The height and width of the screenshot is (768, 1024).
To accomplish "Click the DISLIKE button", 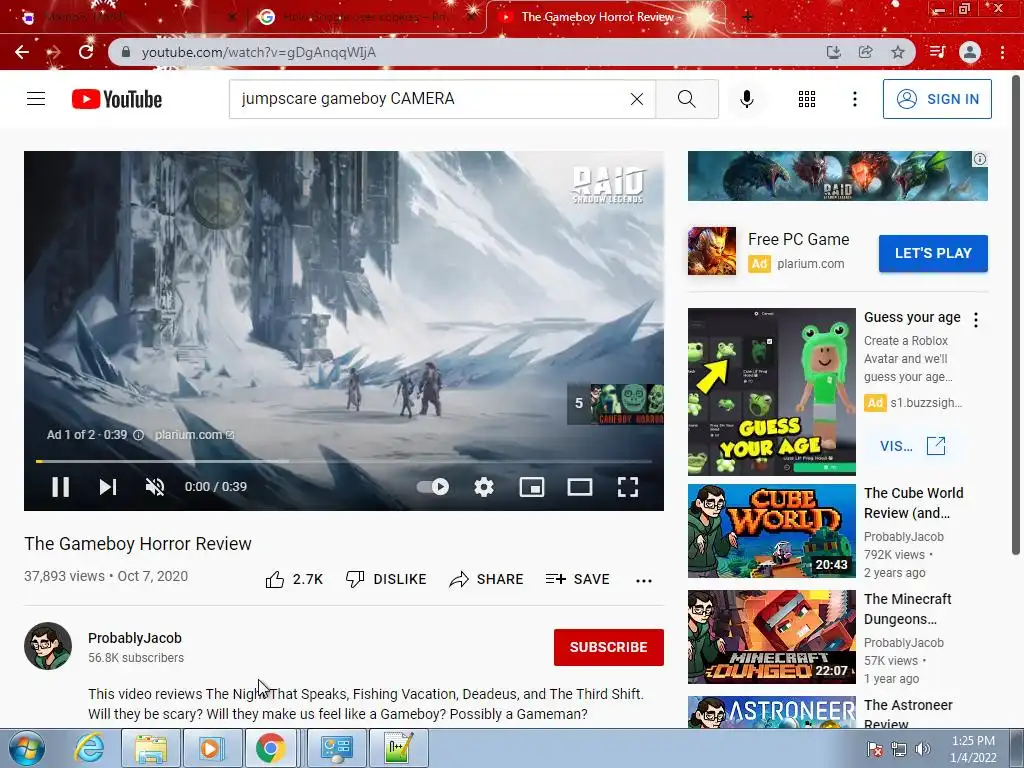I will coord(386,579).
